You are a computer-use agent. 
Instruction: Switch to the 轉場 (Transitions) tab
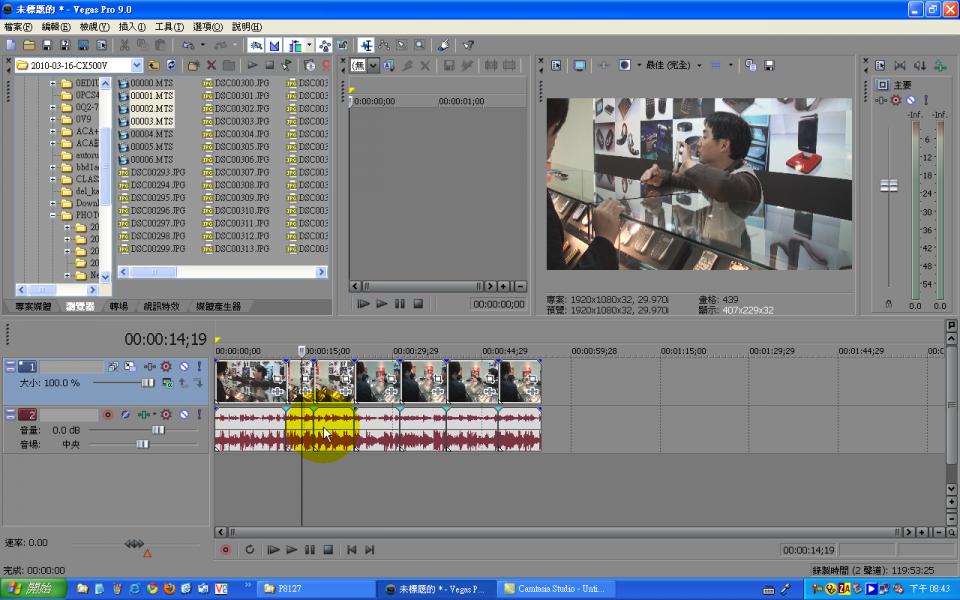pos(119,306)
